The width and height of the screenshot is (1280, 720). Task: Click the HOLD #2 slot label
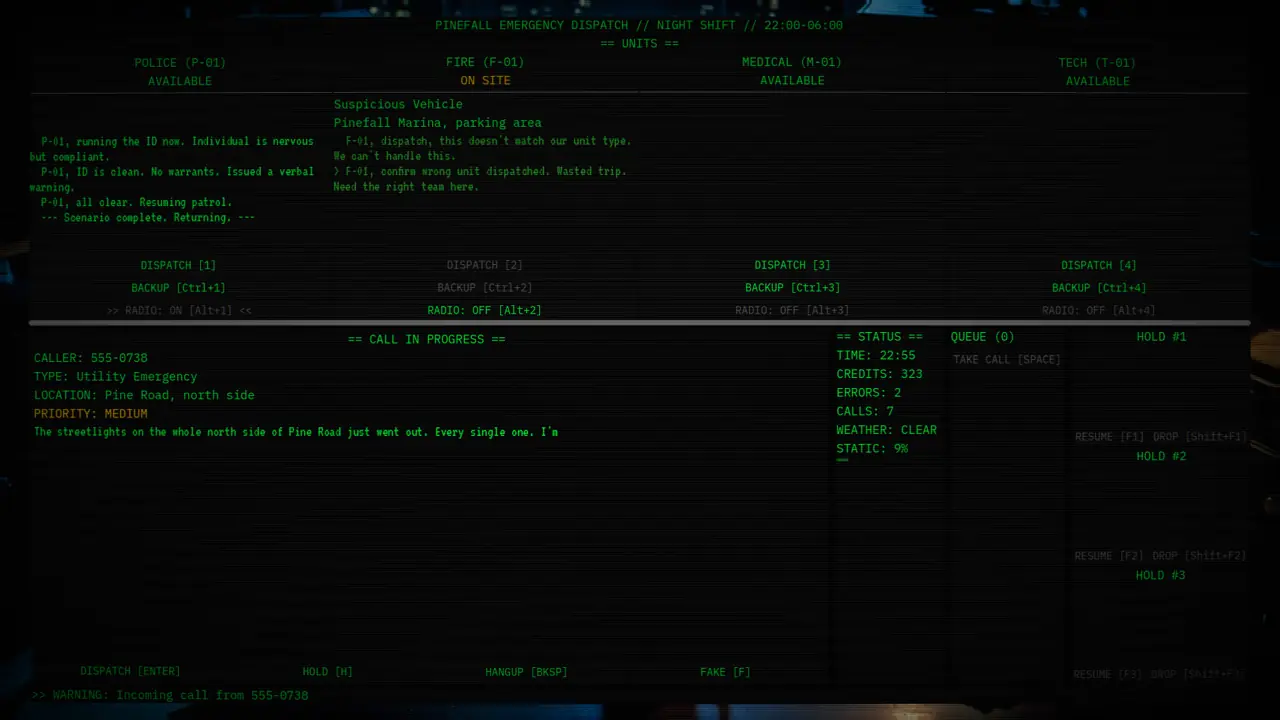[x=1161, y=456]
